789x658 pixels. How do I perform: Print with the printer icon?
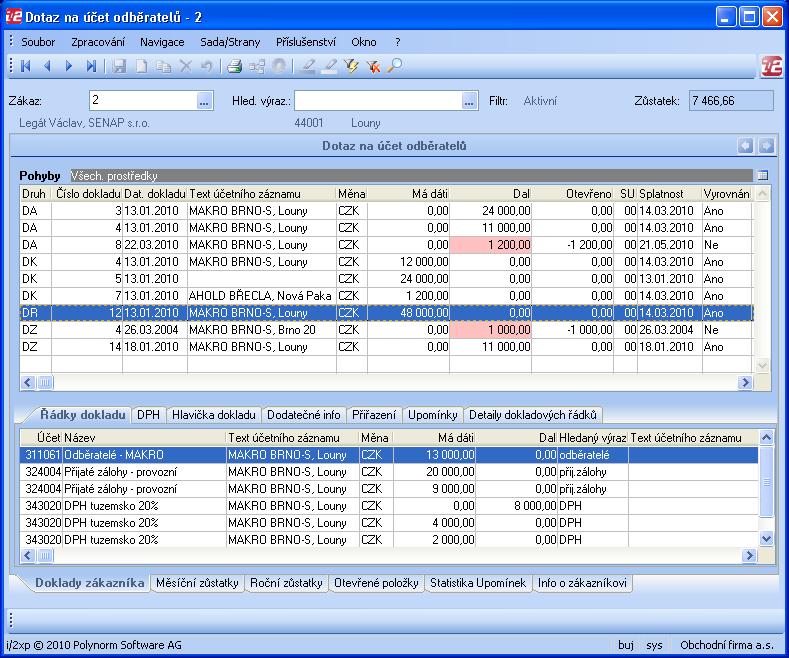point(234,66)
